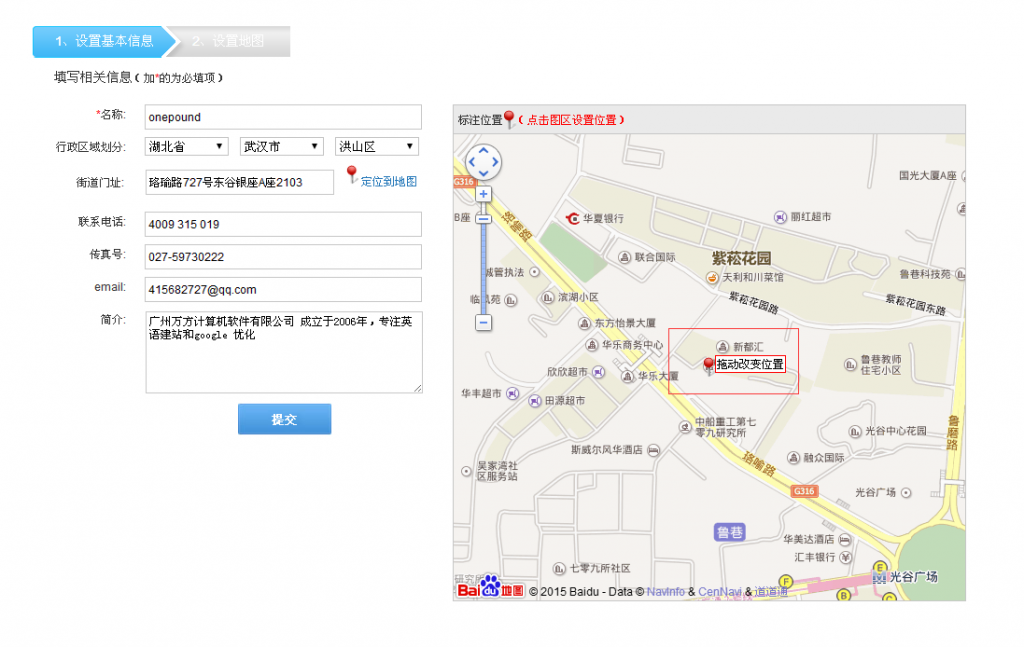The image size is (1024, 647).
Task: Click the 七零九所社区 residence icon
Action: [x=560, y=569]
